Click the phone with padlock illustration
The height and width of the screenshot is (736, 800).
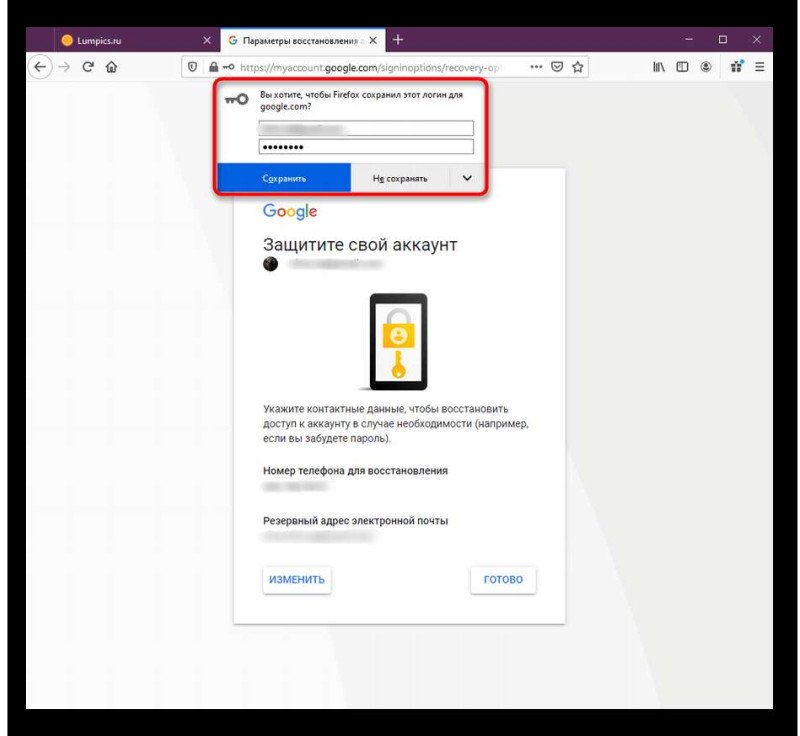tap(398, 342)
